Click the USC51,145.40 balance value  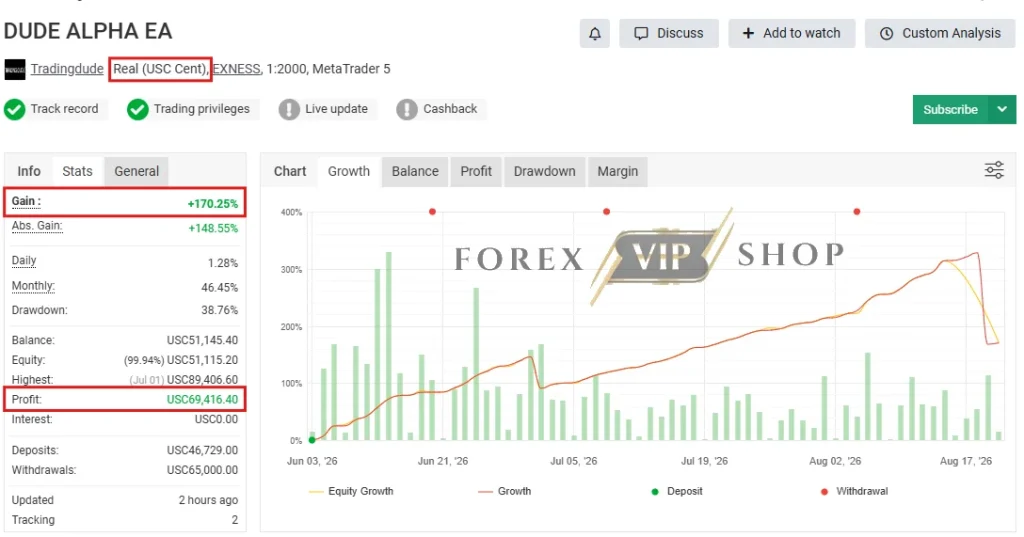[x=202, y=340]
